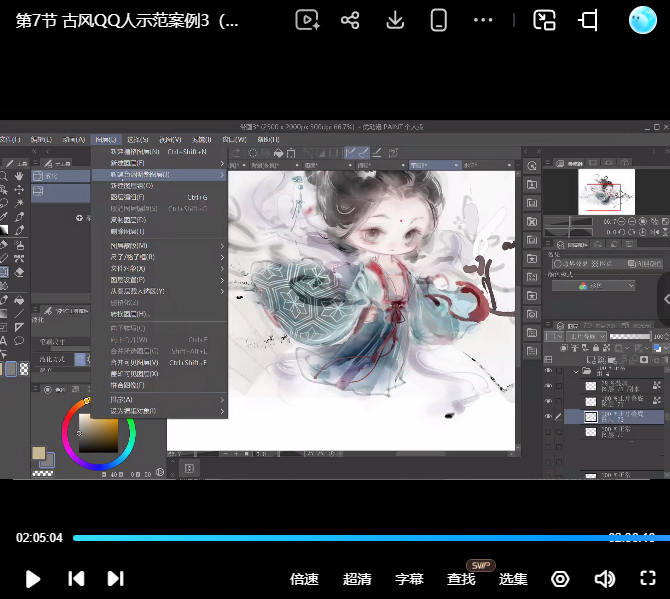
Task: Expand the 图层设置 submenu arrow
Action: [222, 280]
